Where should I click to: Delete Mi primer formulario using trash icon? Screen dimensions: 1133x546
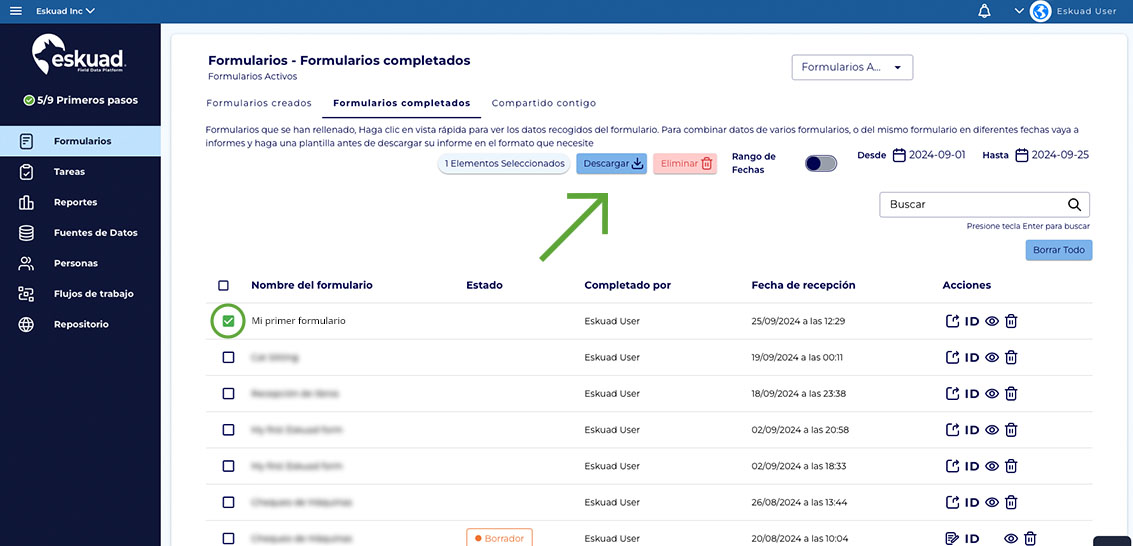[1011, 321]
